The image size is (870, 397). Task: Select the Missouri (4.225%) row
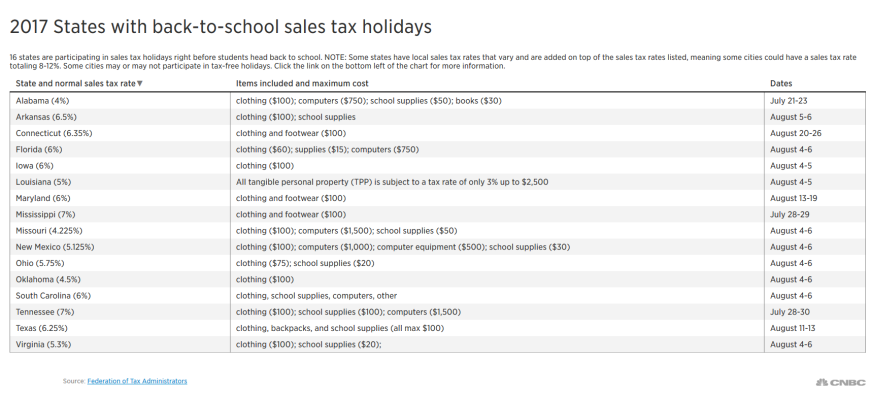437,231
